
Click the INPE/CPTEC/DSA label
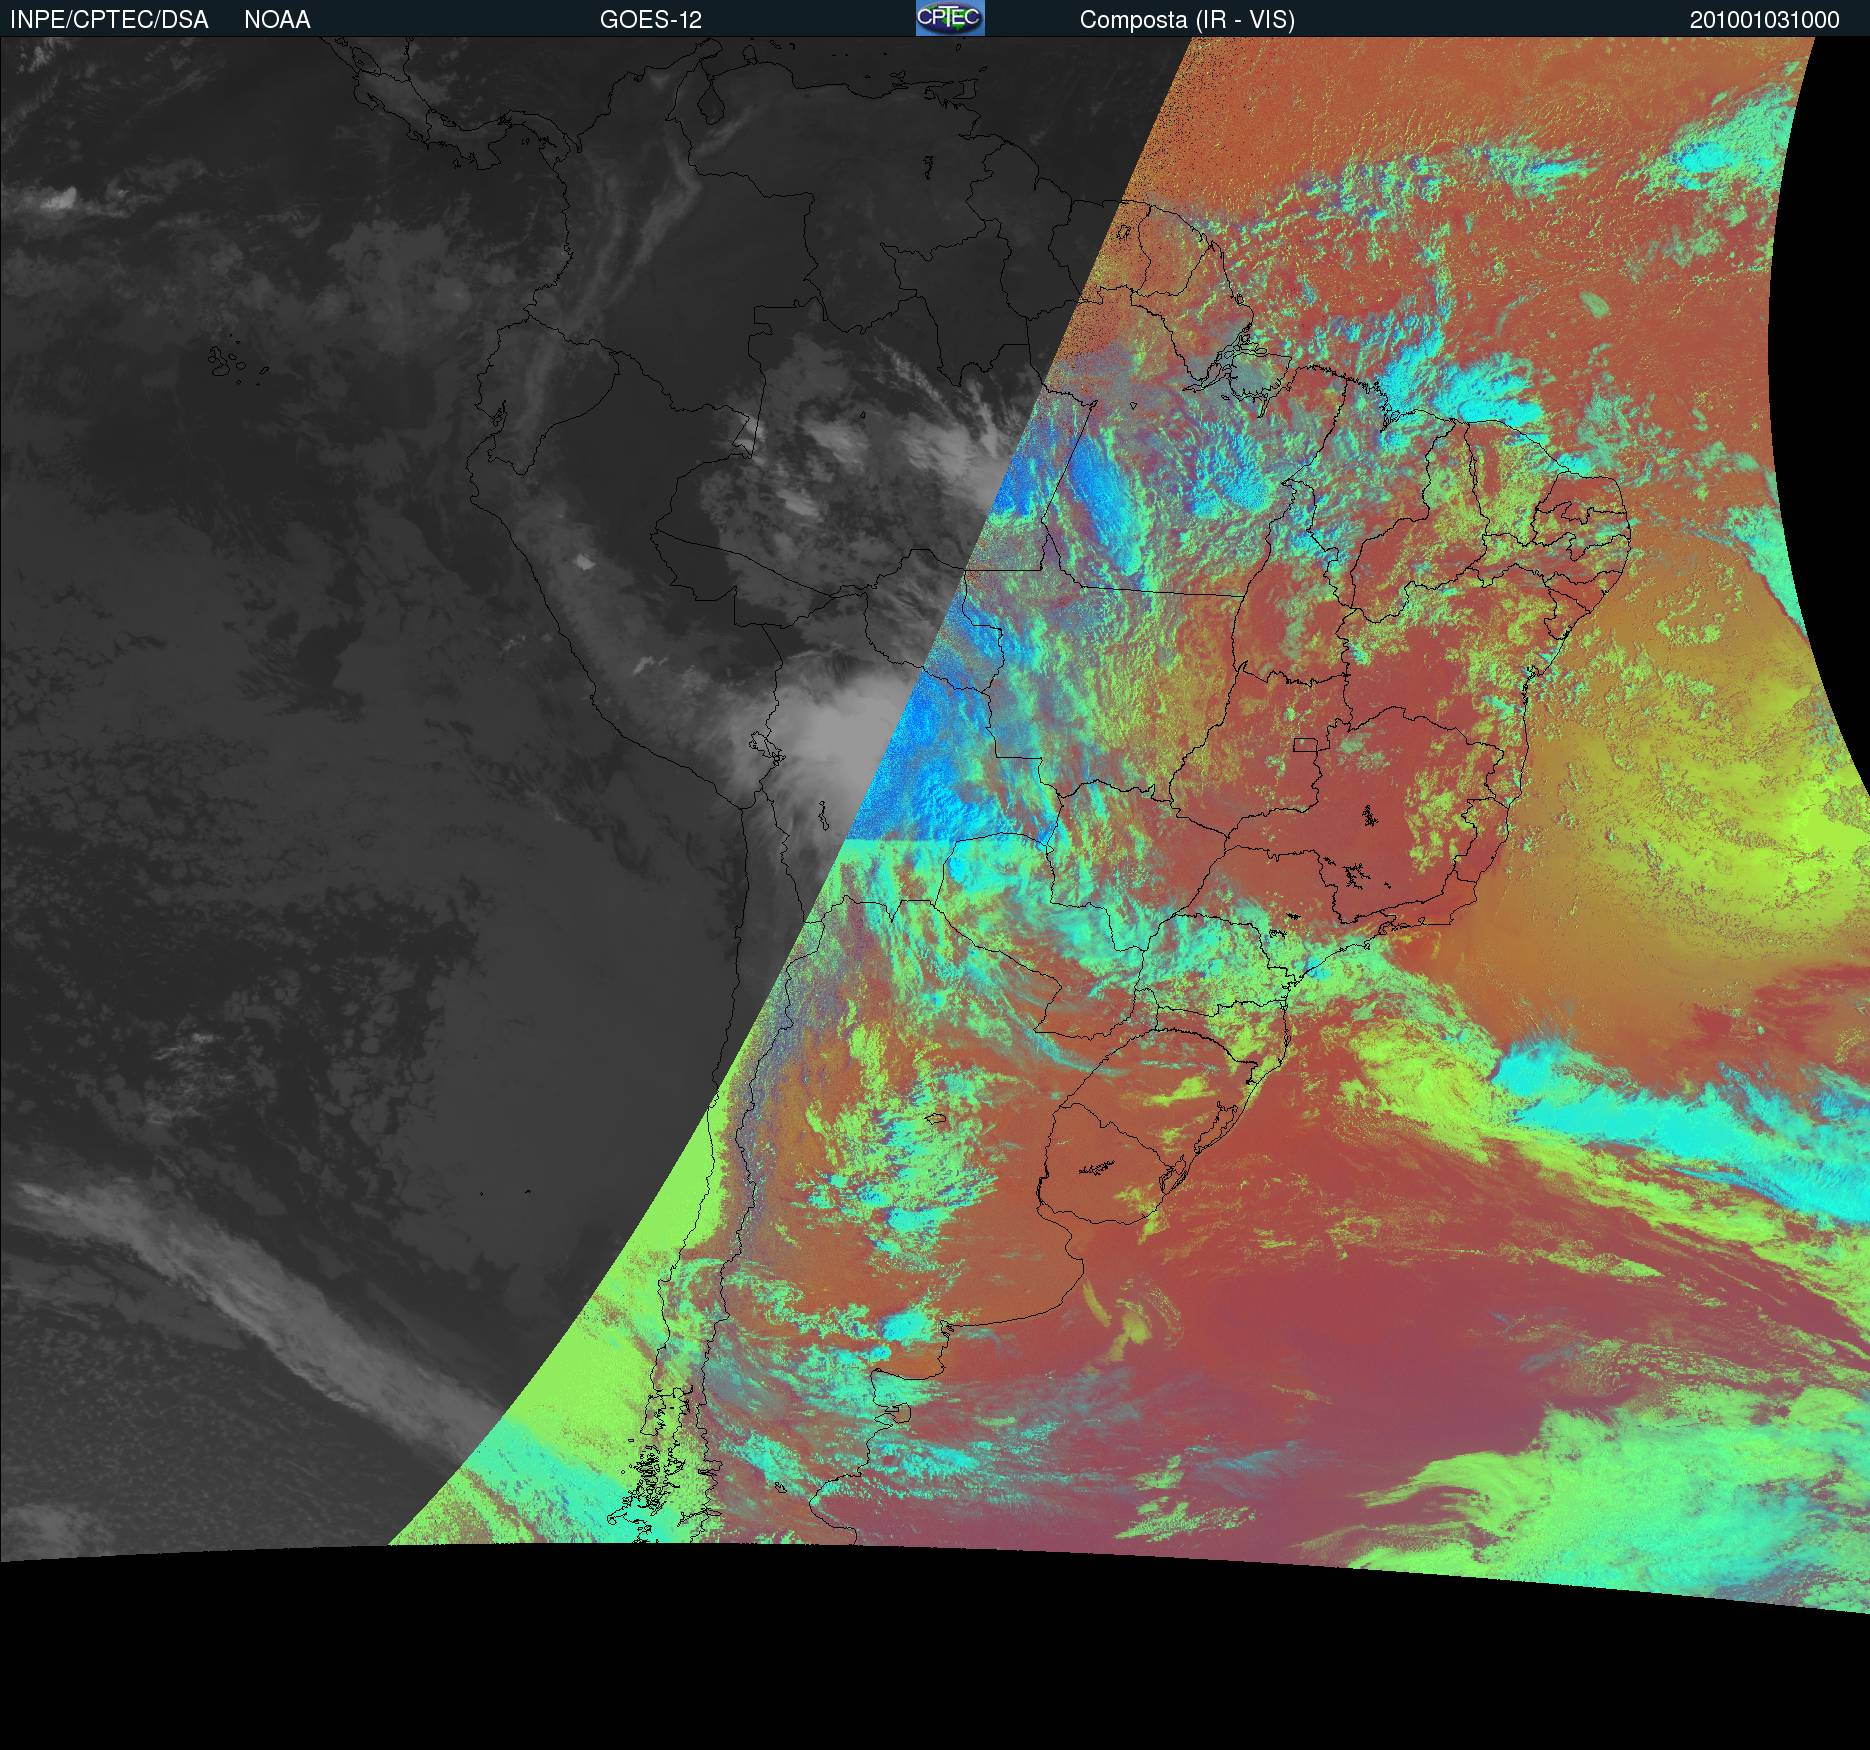109,20
